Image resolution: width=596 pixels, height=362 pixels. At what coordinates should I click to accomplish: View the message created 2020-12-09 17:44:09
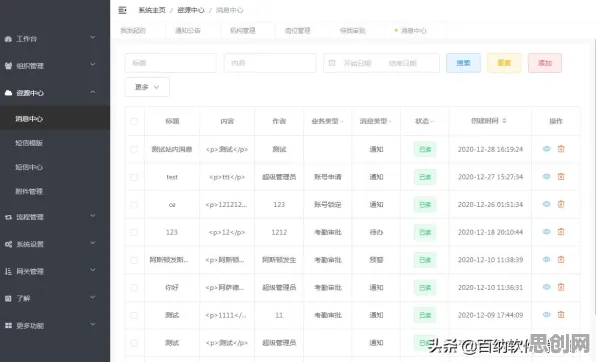547,314
